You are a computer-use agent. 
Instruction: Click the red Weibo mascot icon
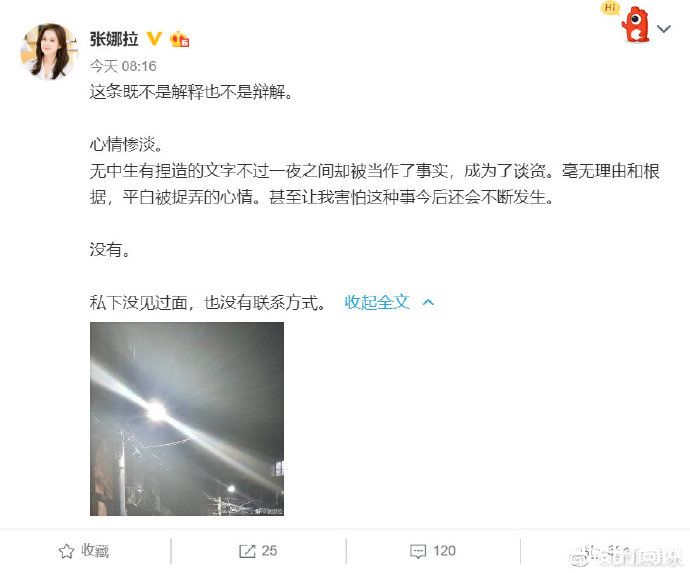pos(635,25)
